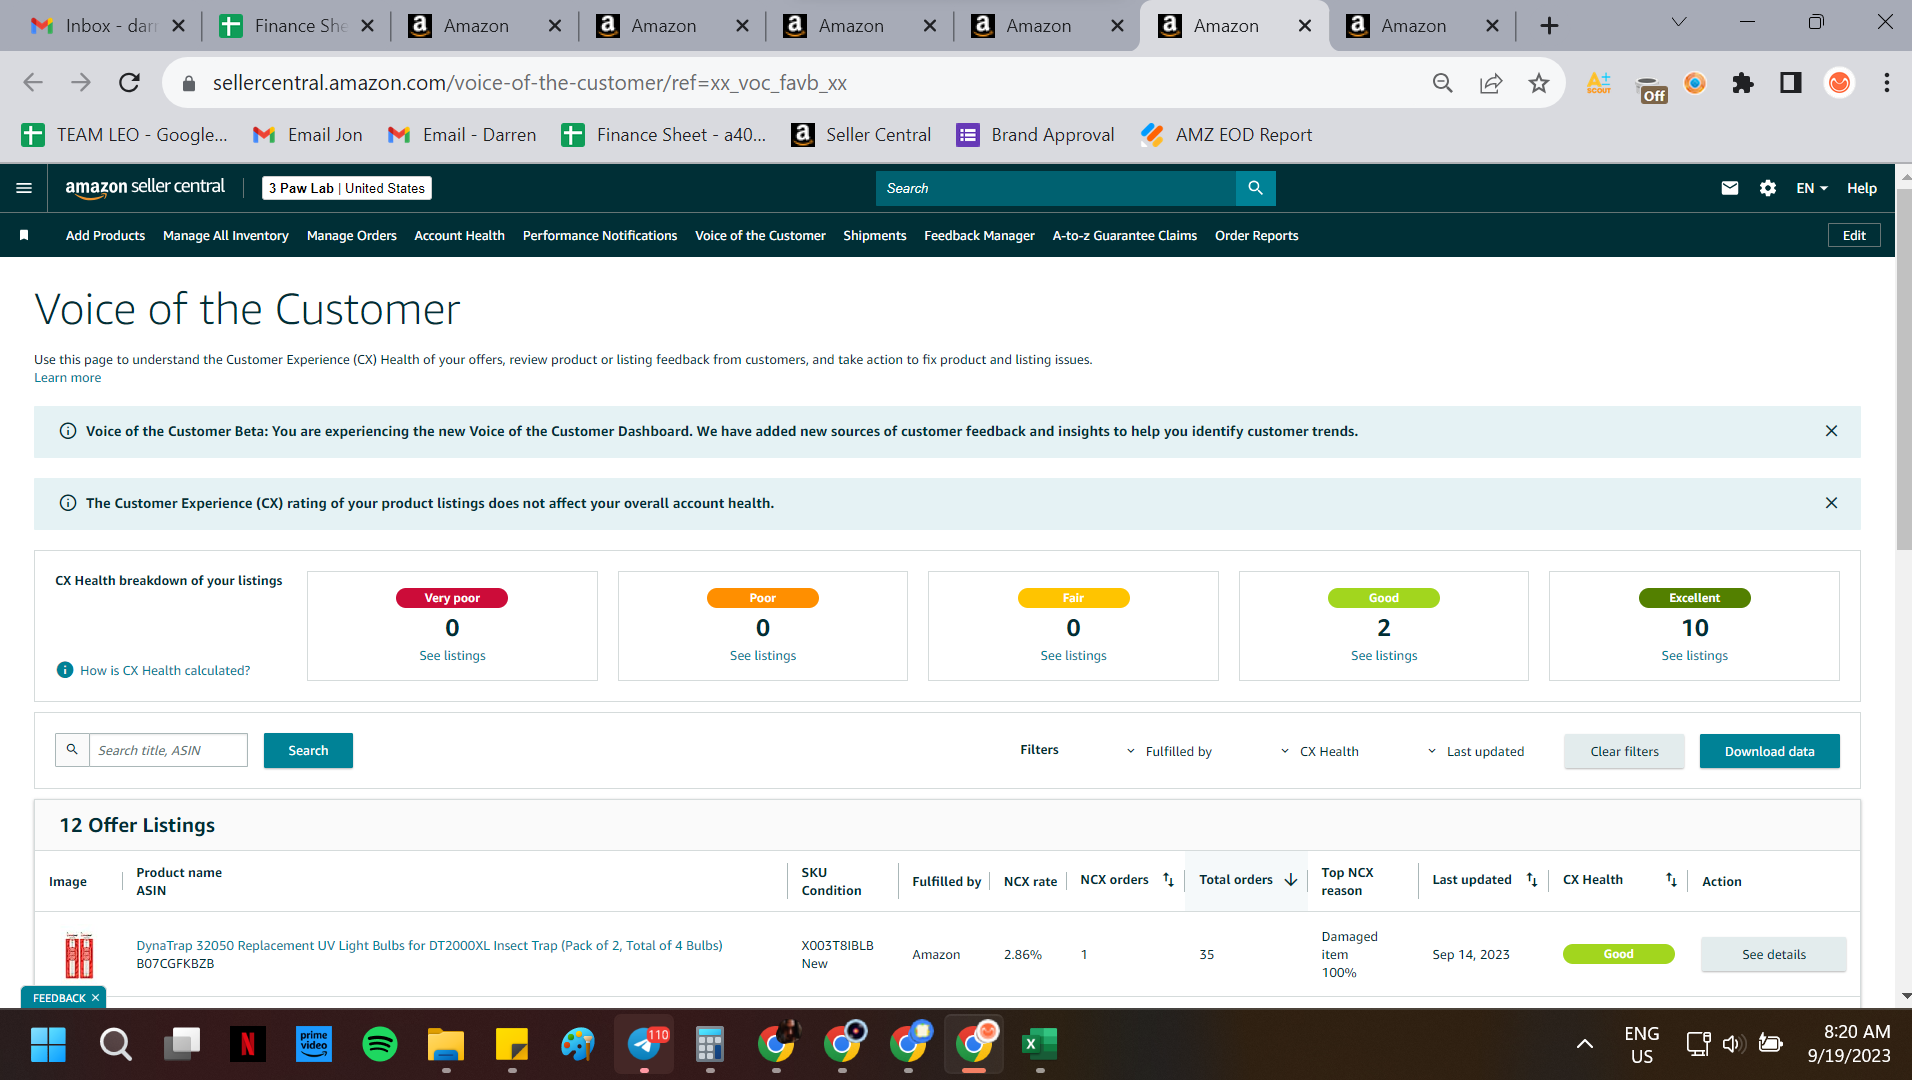Open Spotify from the taskbar
1912x1080 pixels.
click(x=379, y=1044)
